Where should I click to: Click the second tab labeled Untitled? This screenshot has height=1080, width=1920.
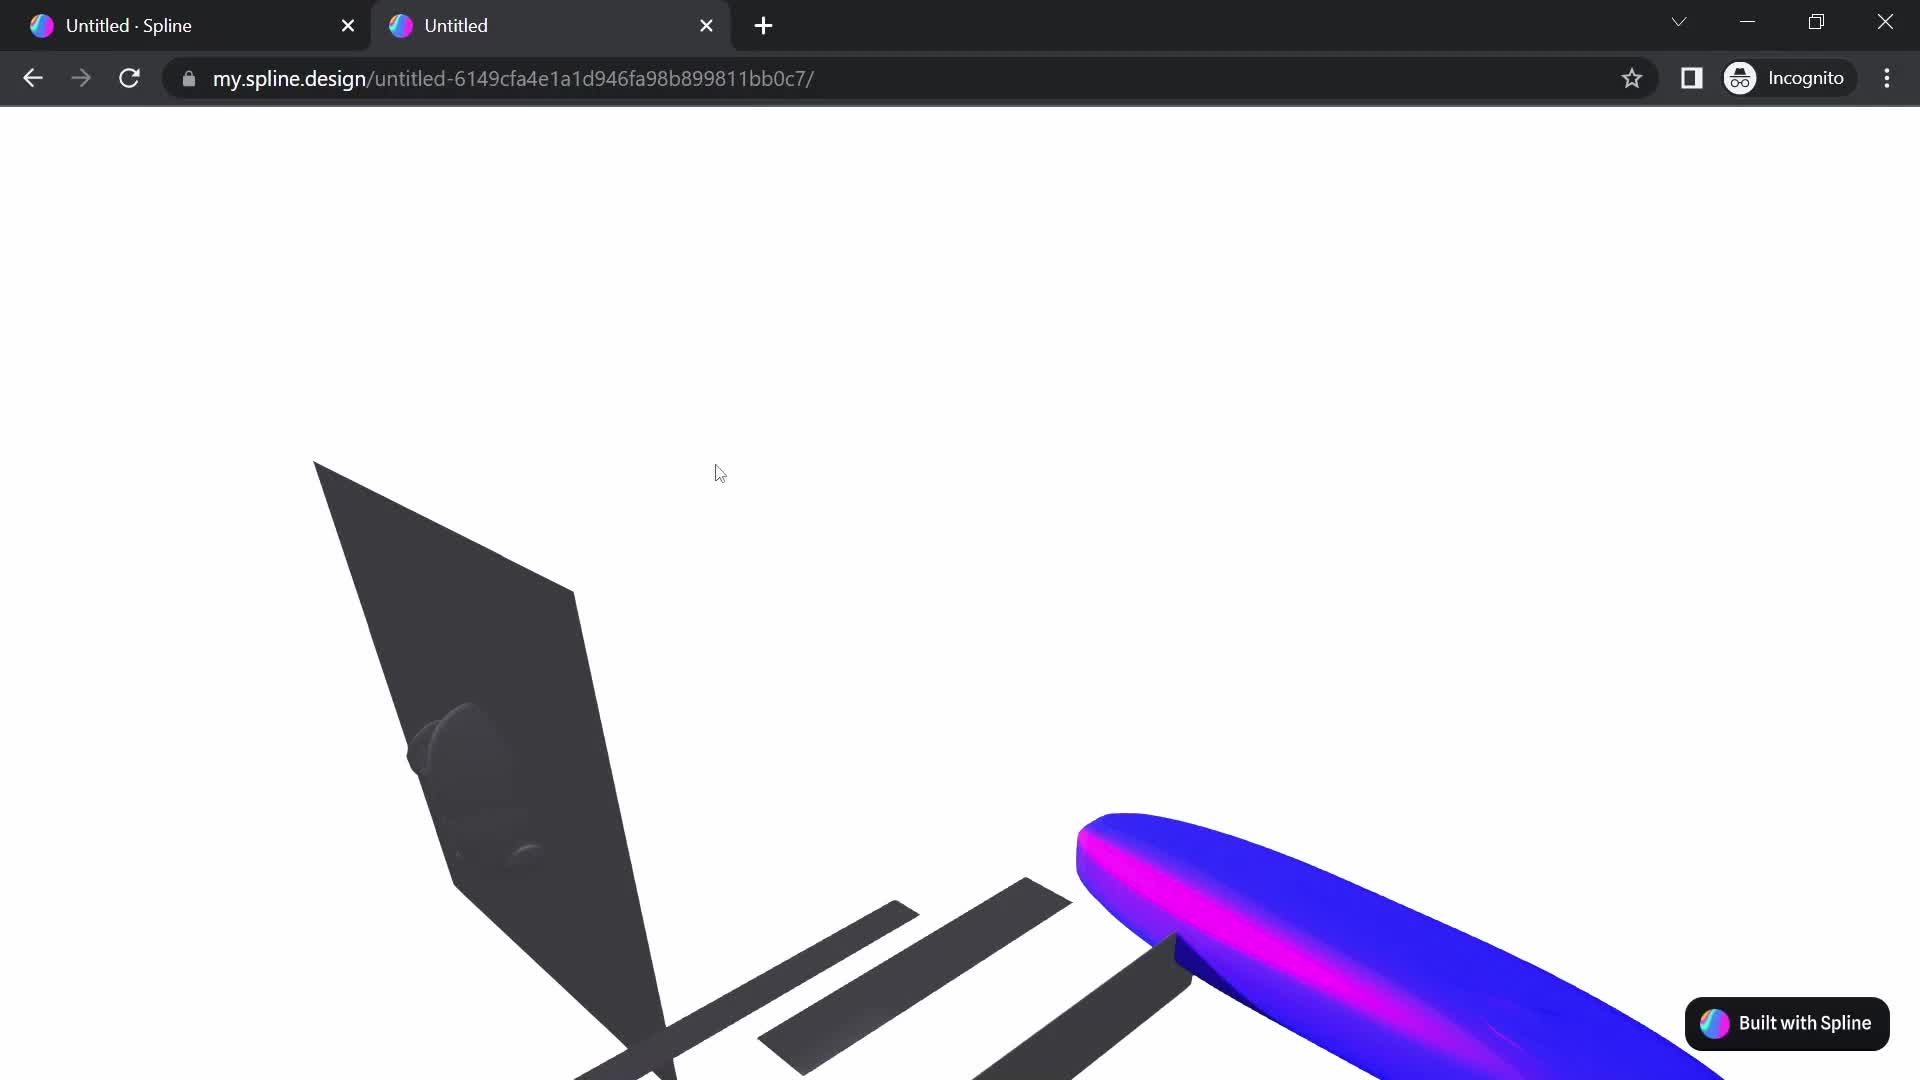coord(547,25)
